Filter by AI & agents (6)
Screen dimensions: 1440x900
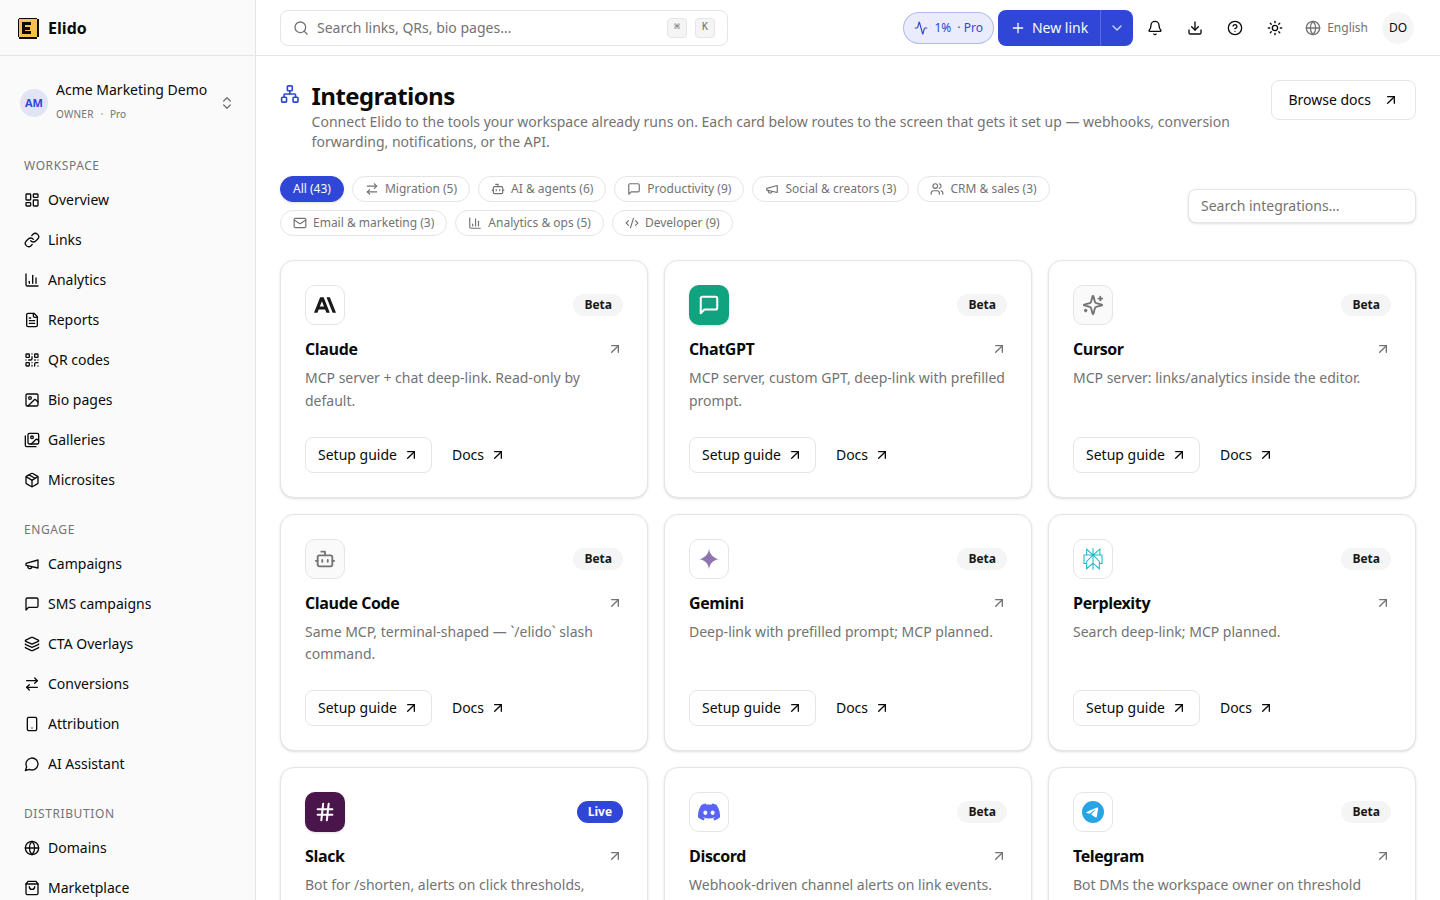point(542,189)
